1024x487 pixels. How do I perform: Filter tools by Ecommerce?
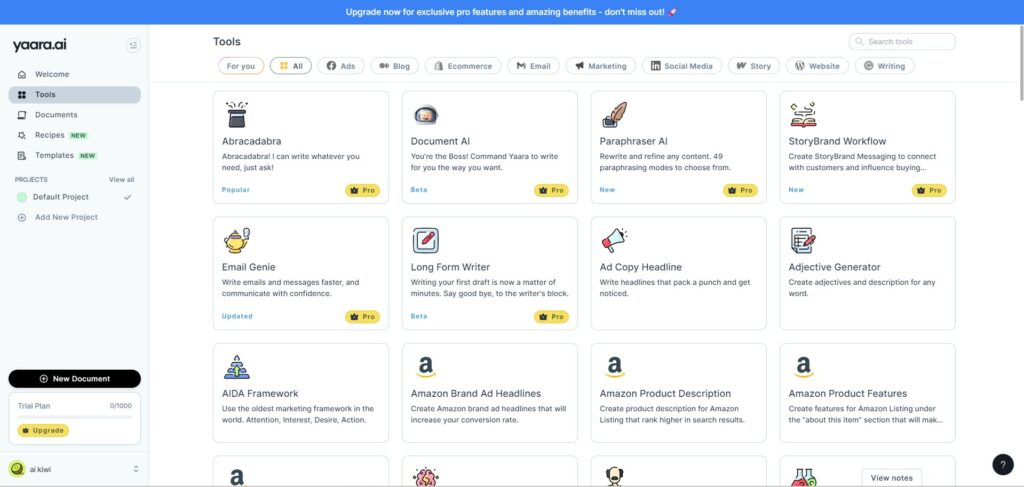tap(463, 66)
